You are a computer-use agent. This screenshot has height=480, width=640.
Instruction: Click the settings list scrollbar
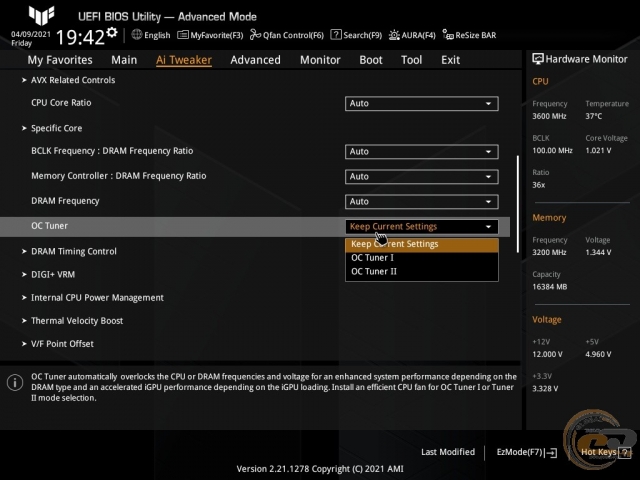tap(518, 204)
